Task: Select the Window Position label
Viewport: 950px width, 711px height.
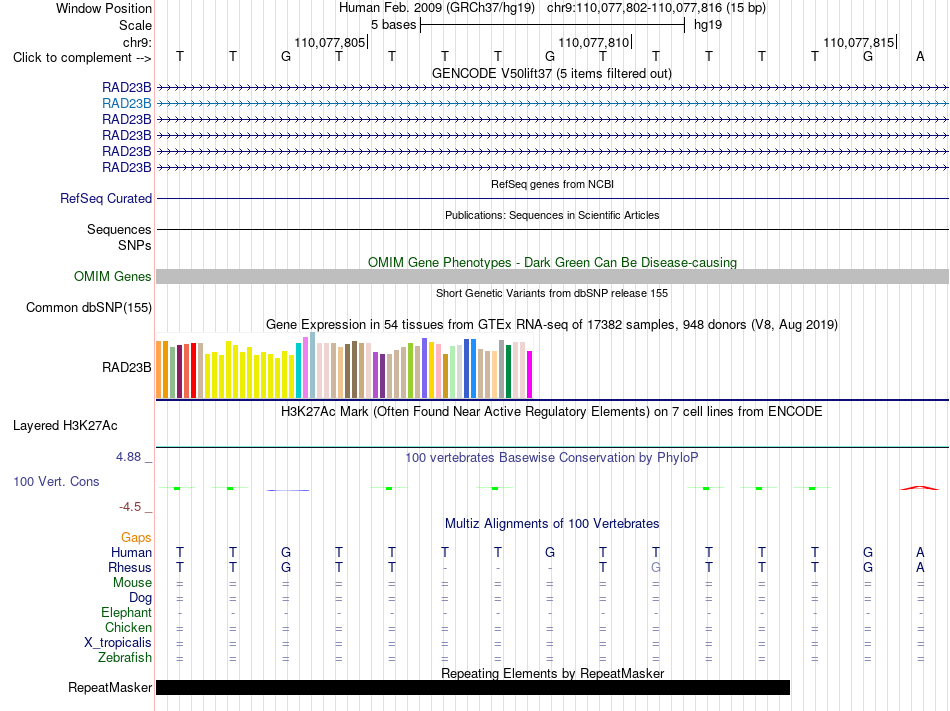Action: pyautogui.click(x=104, y=8)
